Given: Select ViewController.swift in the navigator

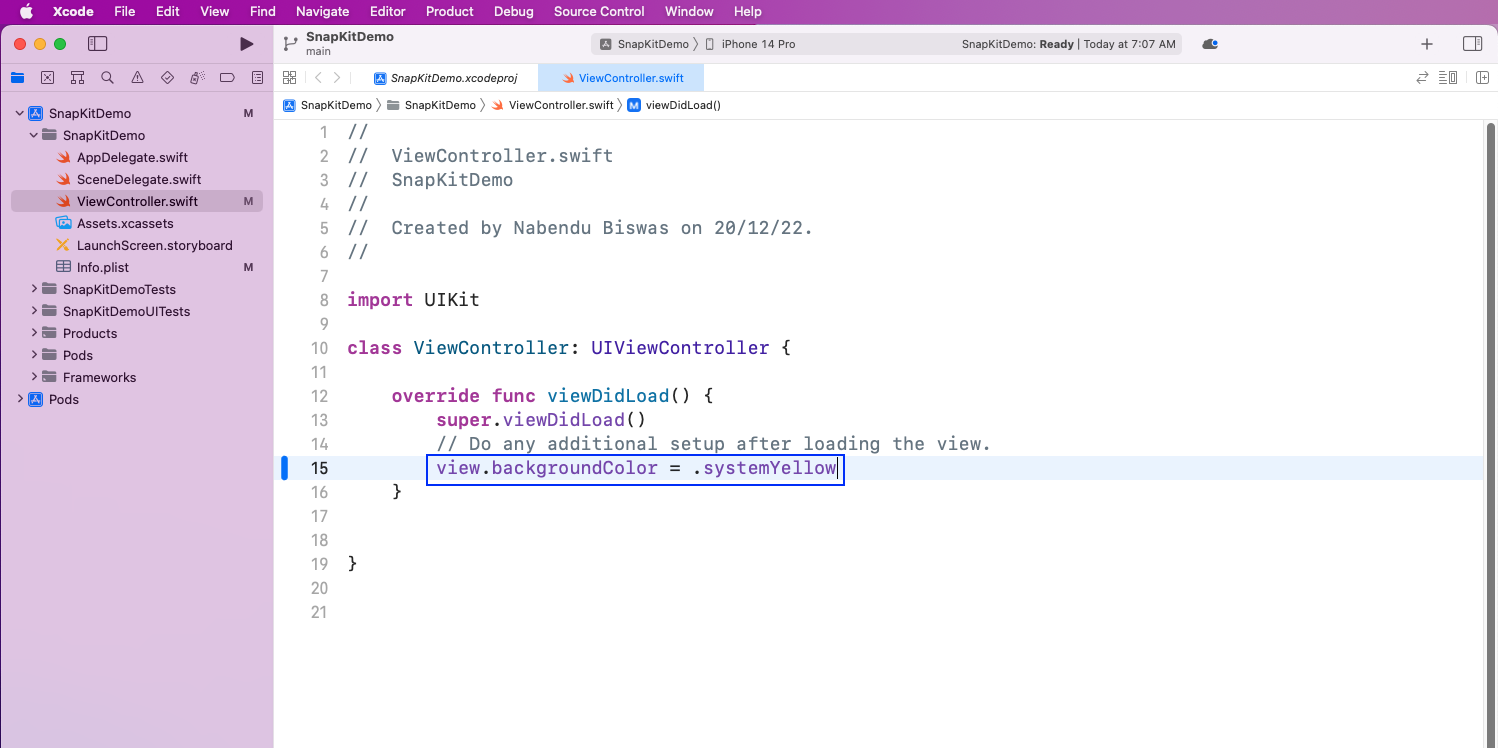Looking at the screenshot, I should [x=137, y=201].
